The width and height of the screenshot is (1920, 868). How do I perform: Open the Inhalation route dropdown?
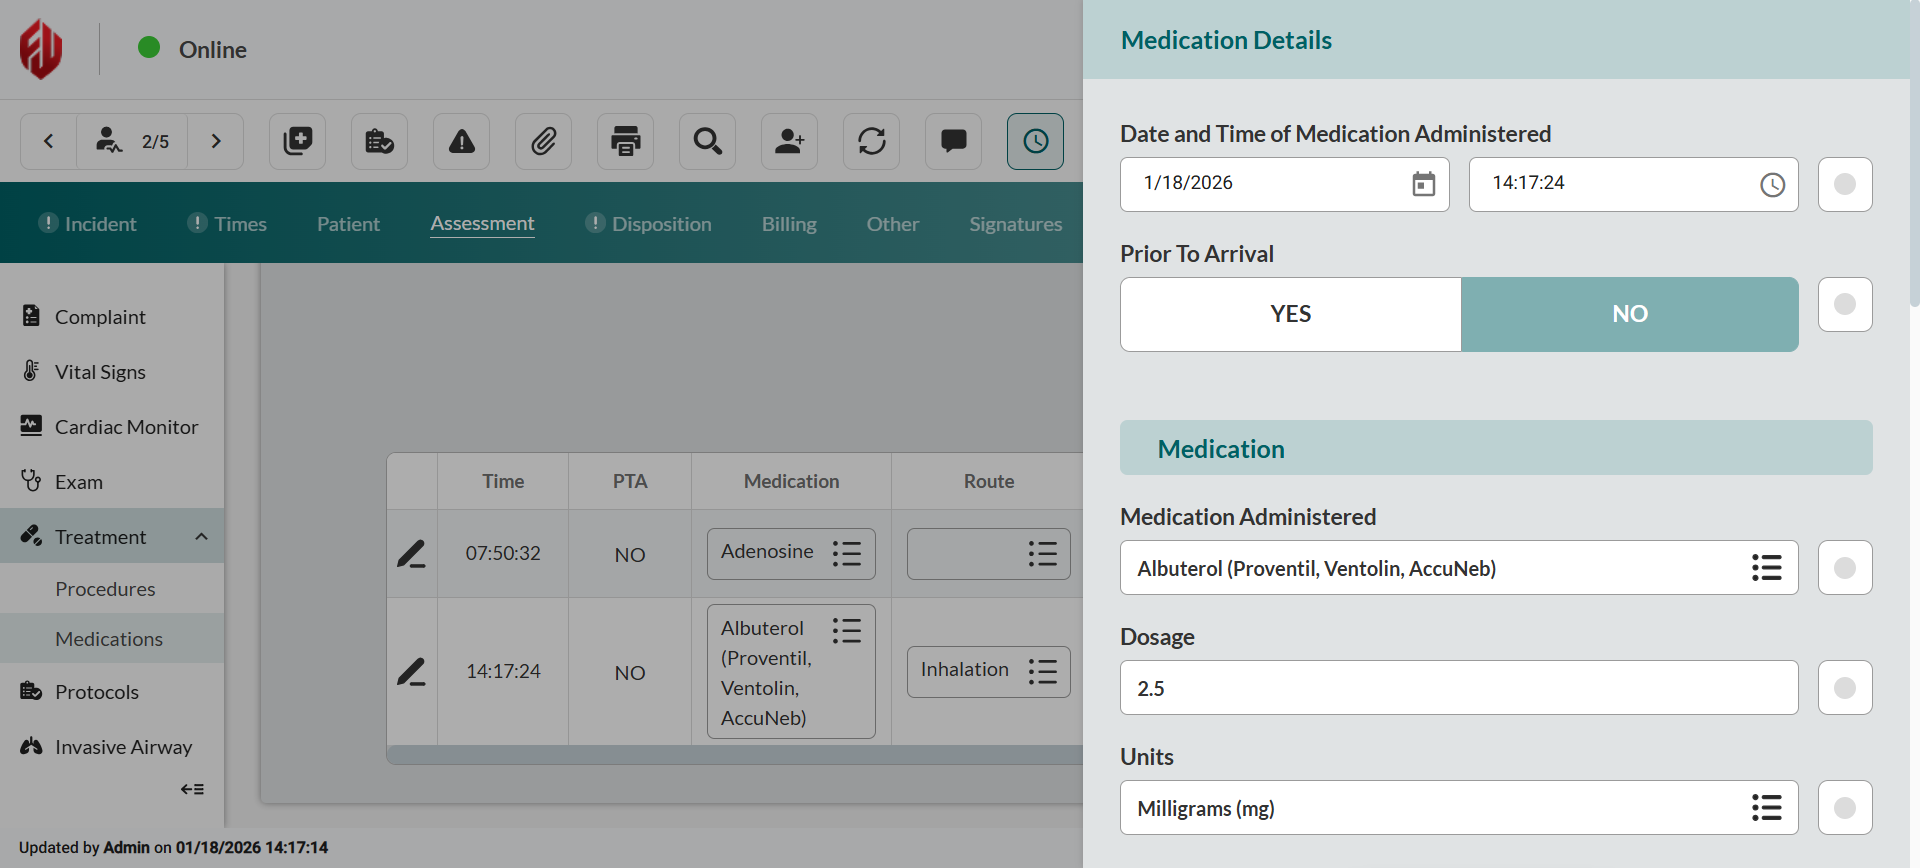[989, 672]
